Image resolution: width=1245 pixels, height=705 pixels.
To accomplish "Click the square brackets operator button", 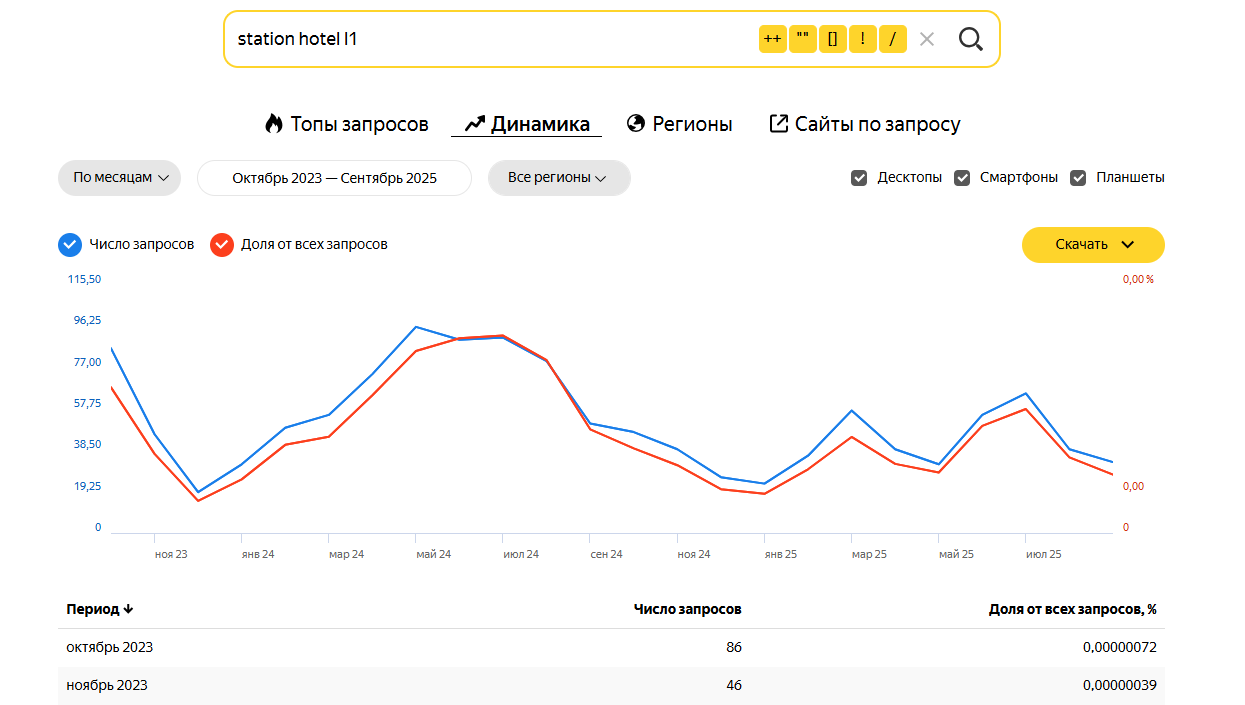I will pos(832,39).
